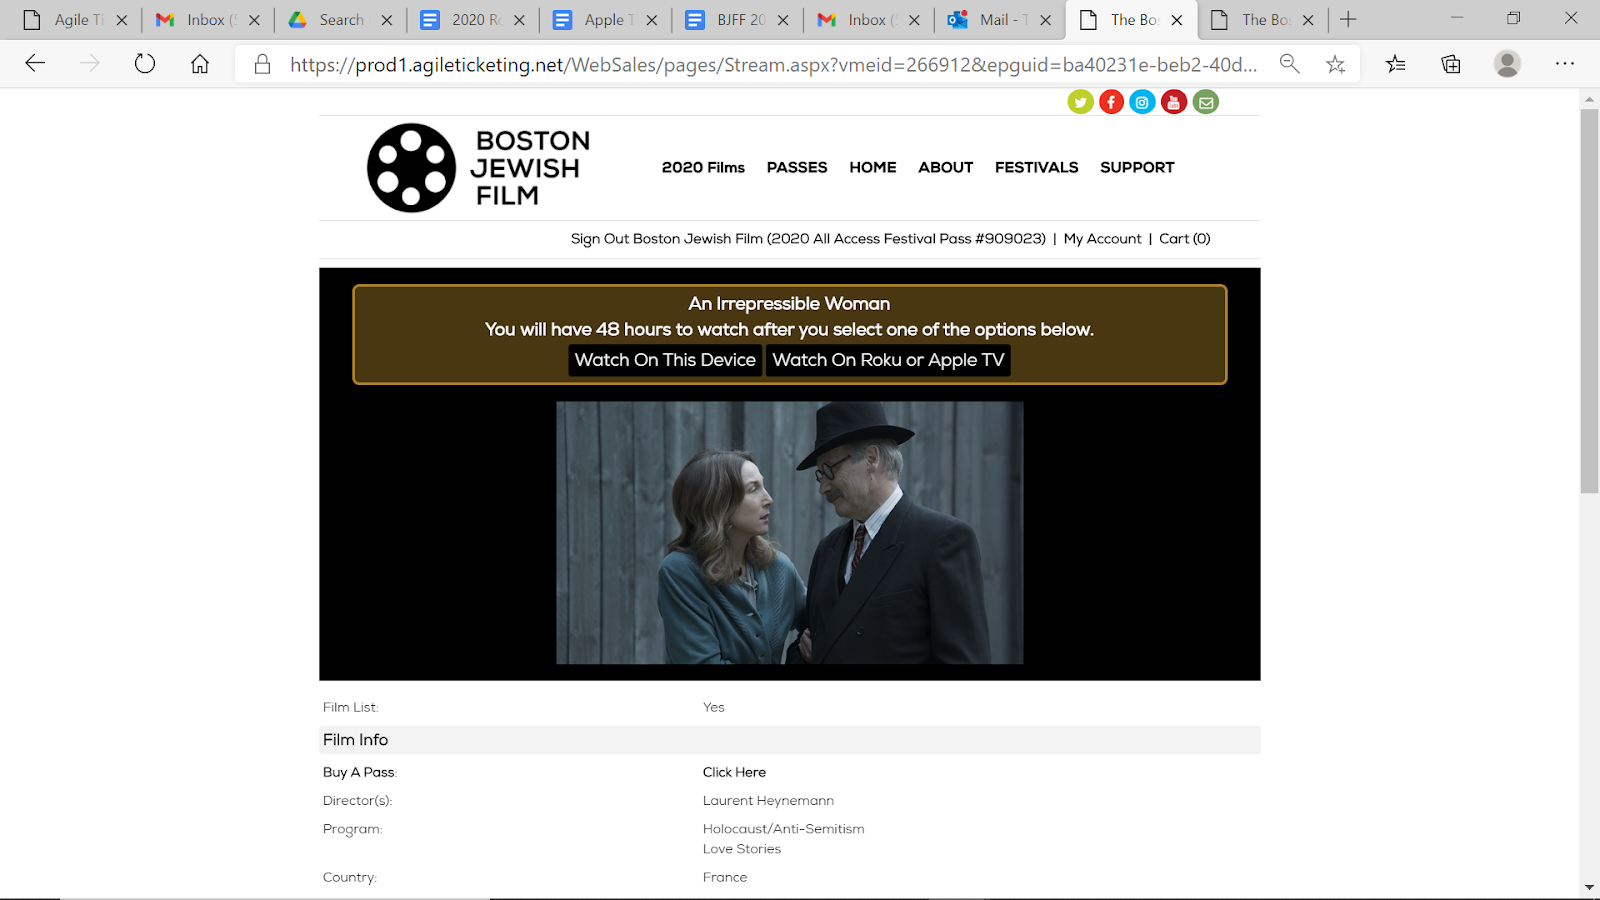This screenshot has height=900, width=1600.
Task: Open the 2020 Films menu
Action: 703,167
